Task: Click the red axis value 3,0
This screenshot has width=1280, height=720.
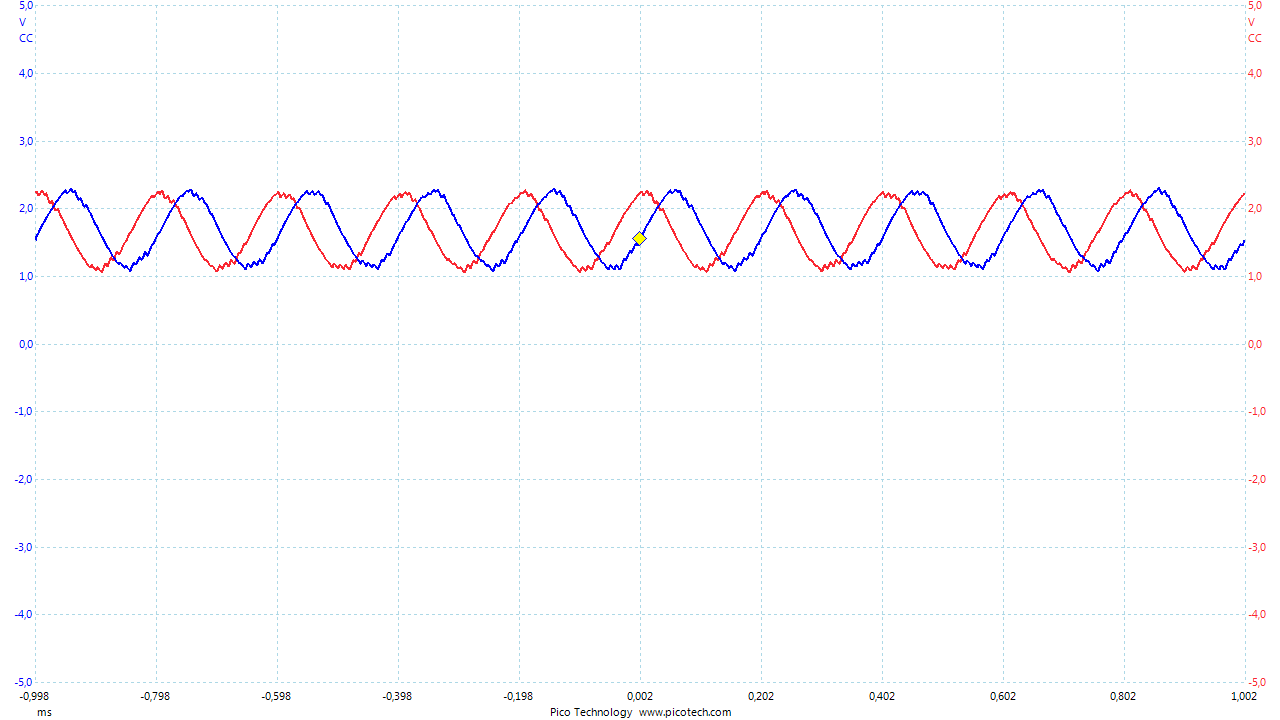Action: 1254,141
